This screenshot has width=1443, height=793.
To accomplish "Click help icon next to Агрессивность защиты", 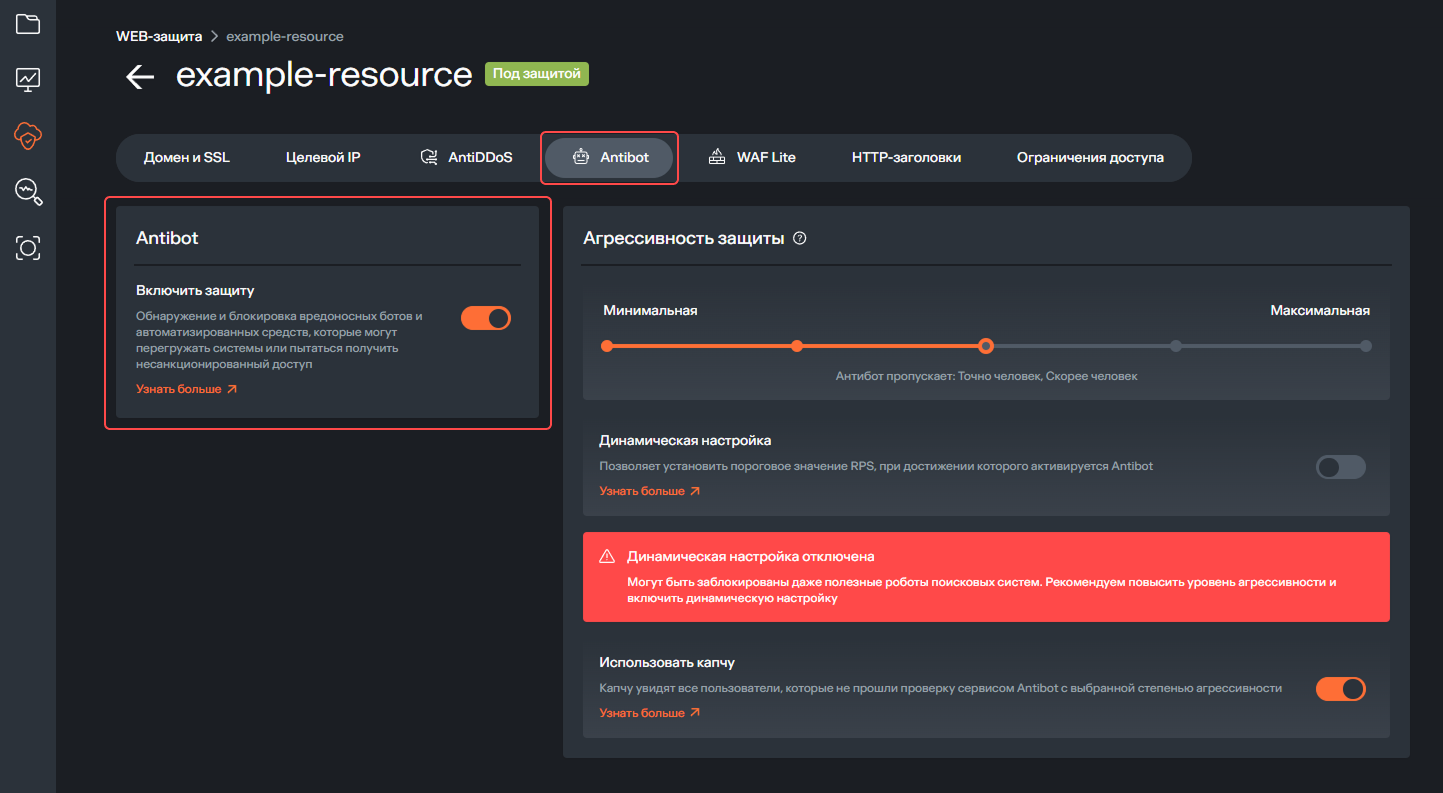I will [x=799, y=239].
